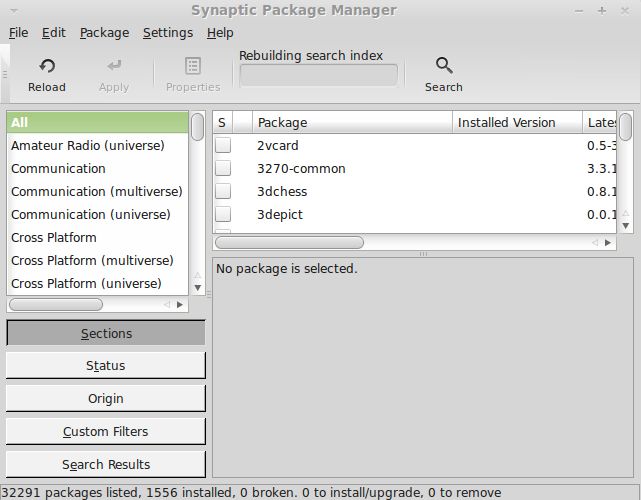Sort by Latest Version column header
Image resolution: width=641 pixels, height=500 pixels.
[x=599, y=122]
